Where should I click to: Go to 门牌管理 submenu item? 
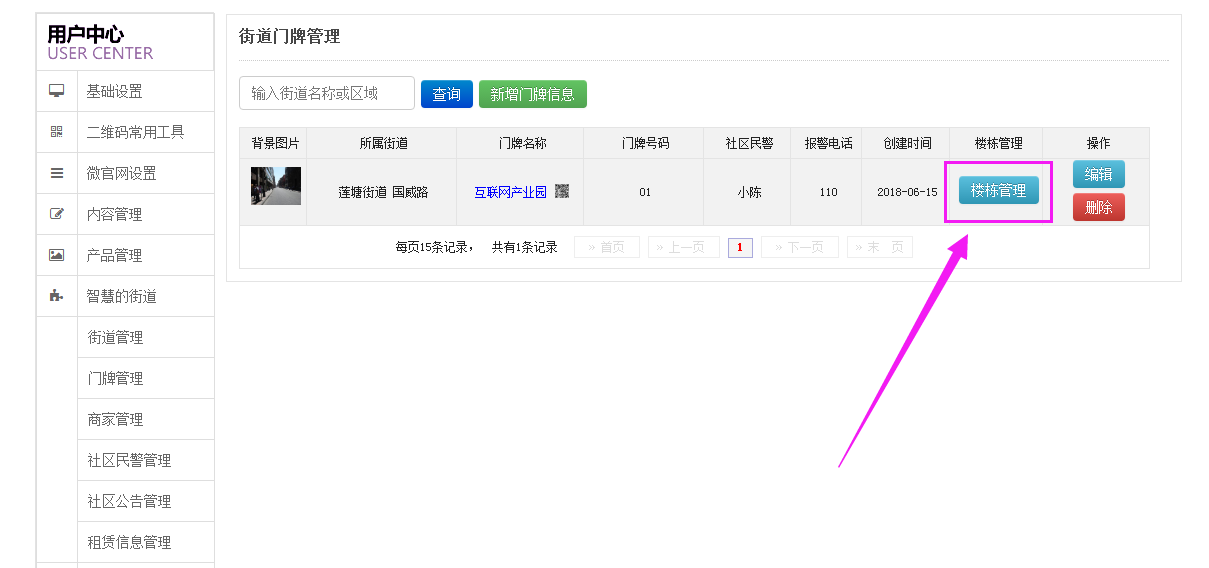coord(146,378)
